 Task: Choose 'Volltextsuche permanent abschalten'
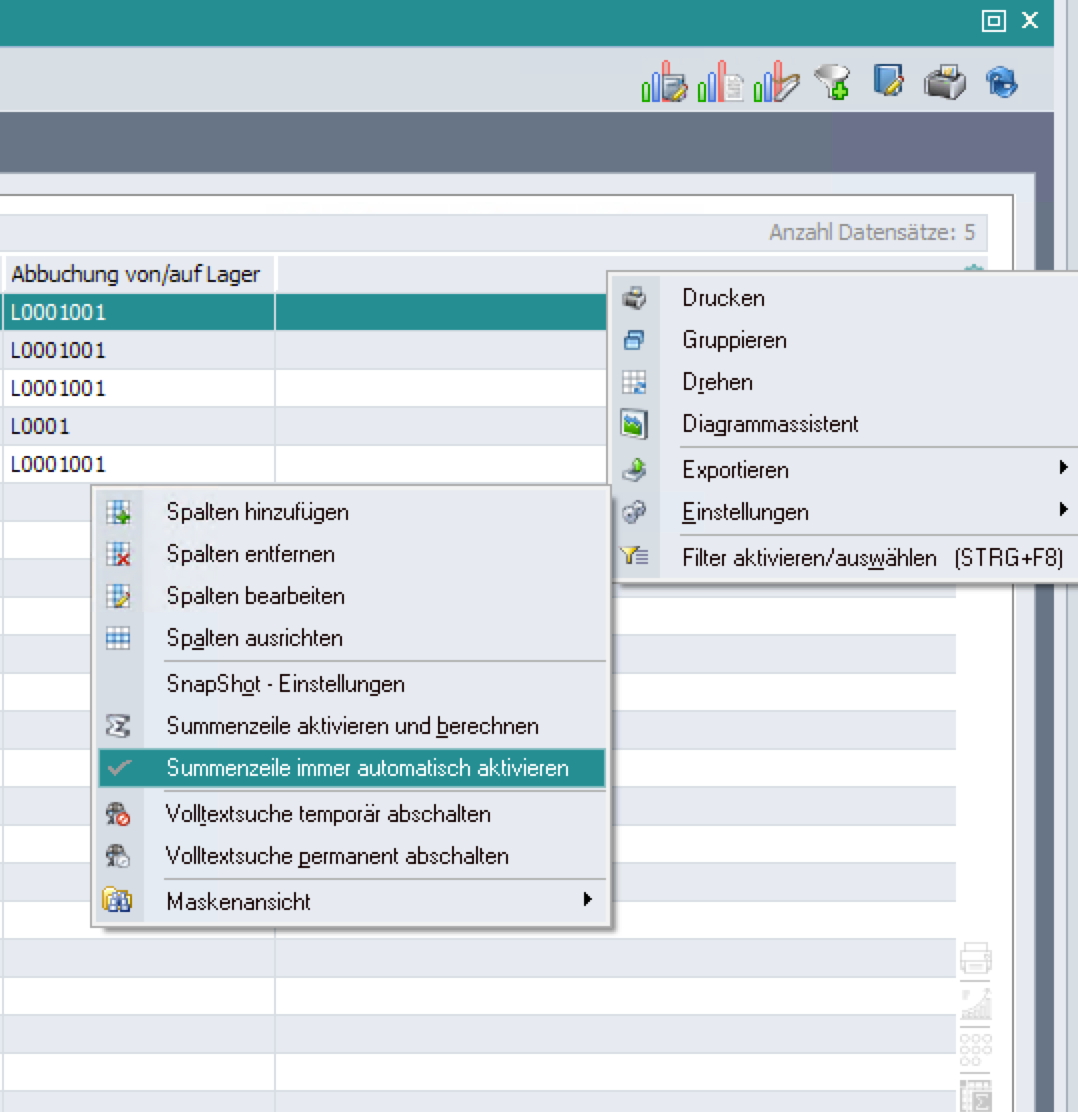pyautogui.click(x=337, y=856)
